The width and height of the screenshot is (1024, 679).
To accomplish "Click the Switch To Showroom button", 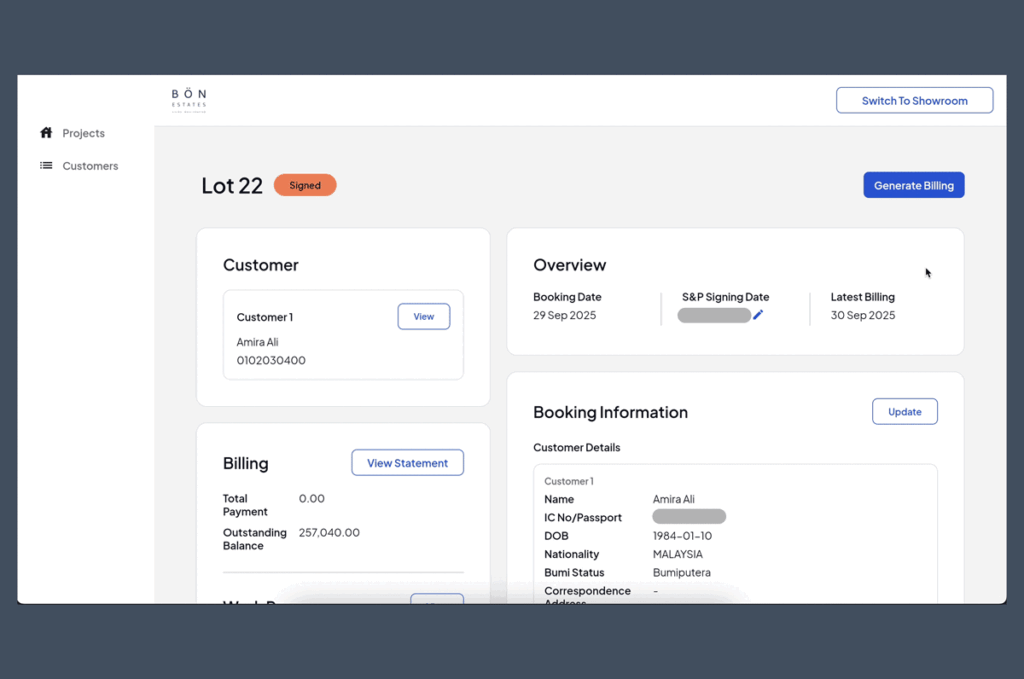I will [x=913, y=99].
